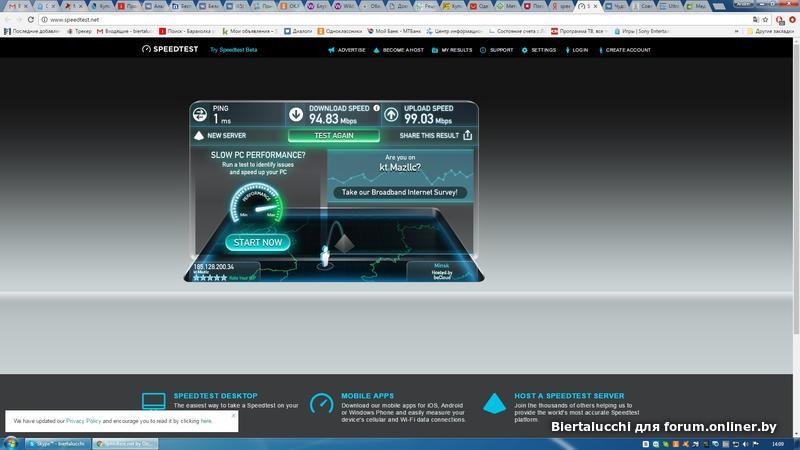The image size is (800, 450).
Task: Open the Входящие Gmail bookmark
Action: (124, 31)
